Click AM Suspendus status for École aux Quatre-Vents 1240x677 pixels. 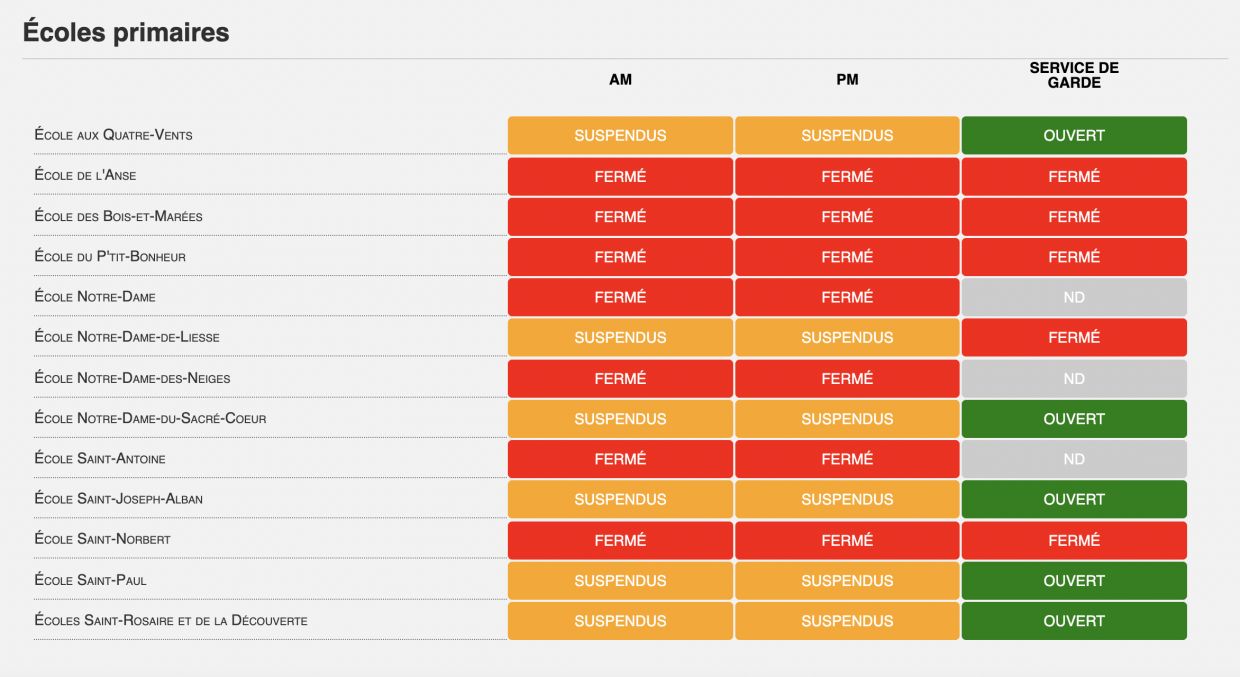click(620, 135)
